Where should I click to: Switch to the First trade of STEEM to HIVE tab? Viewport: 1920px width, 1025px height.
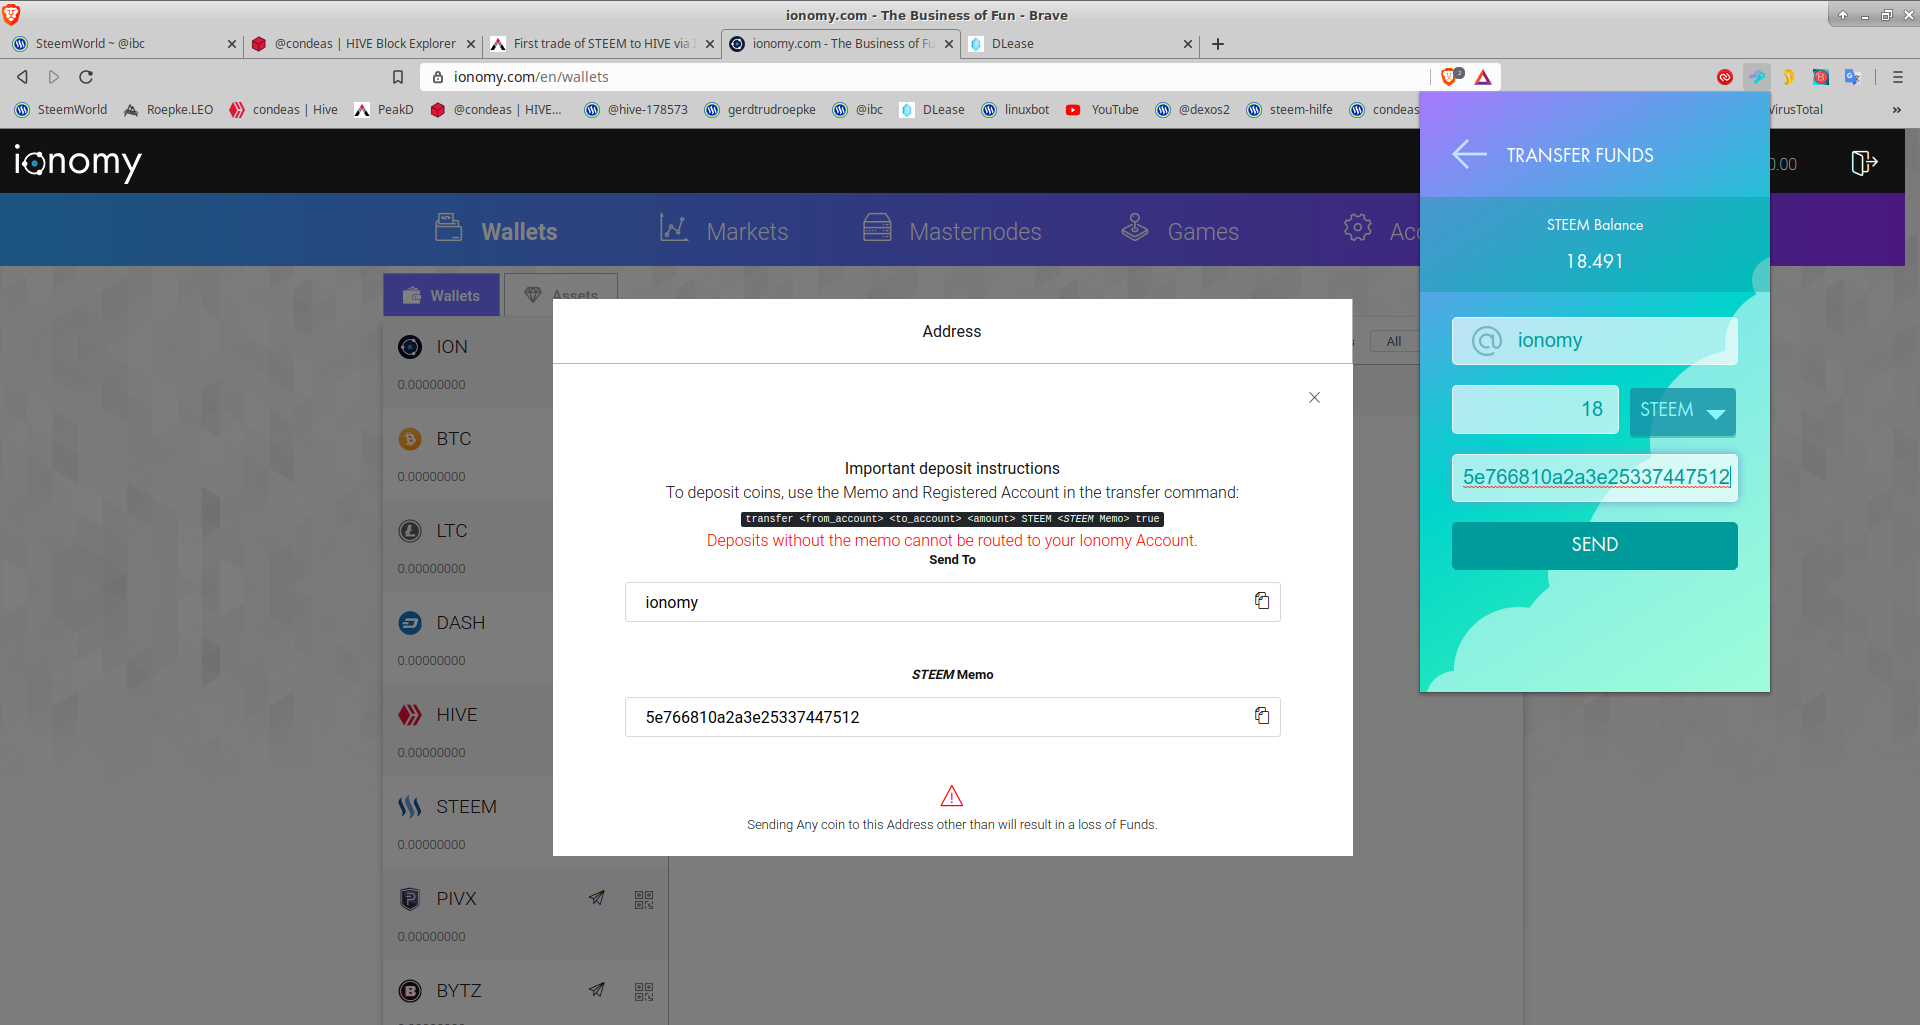coord(602,44)
